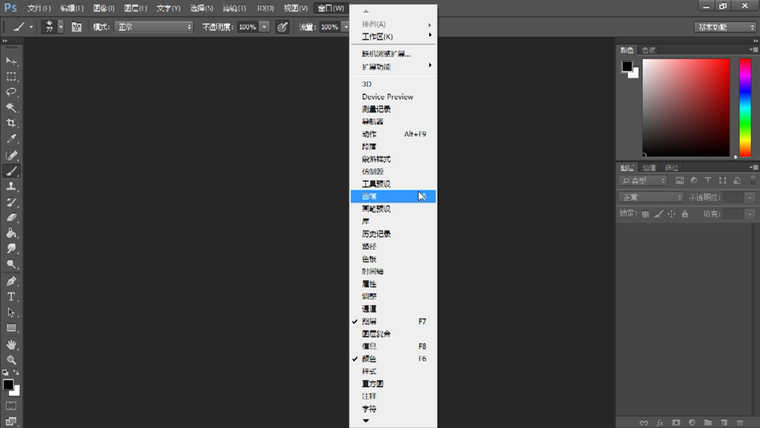Click the rainbow hue slider strip
The width and height of the screenshot is (760, 428).
pos(745,107)
